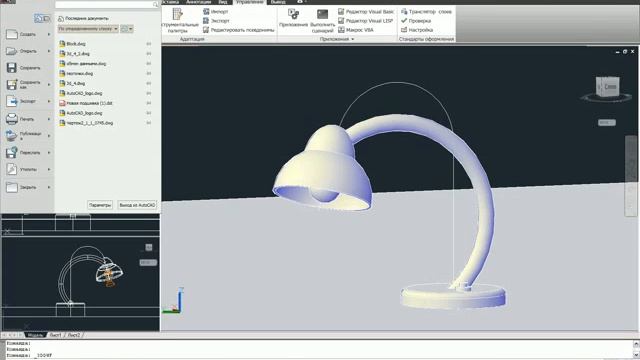This screenshot has width=640, height=360.
Task: Click the ViewCube in the viewport
Action: pos(607,87)
